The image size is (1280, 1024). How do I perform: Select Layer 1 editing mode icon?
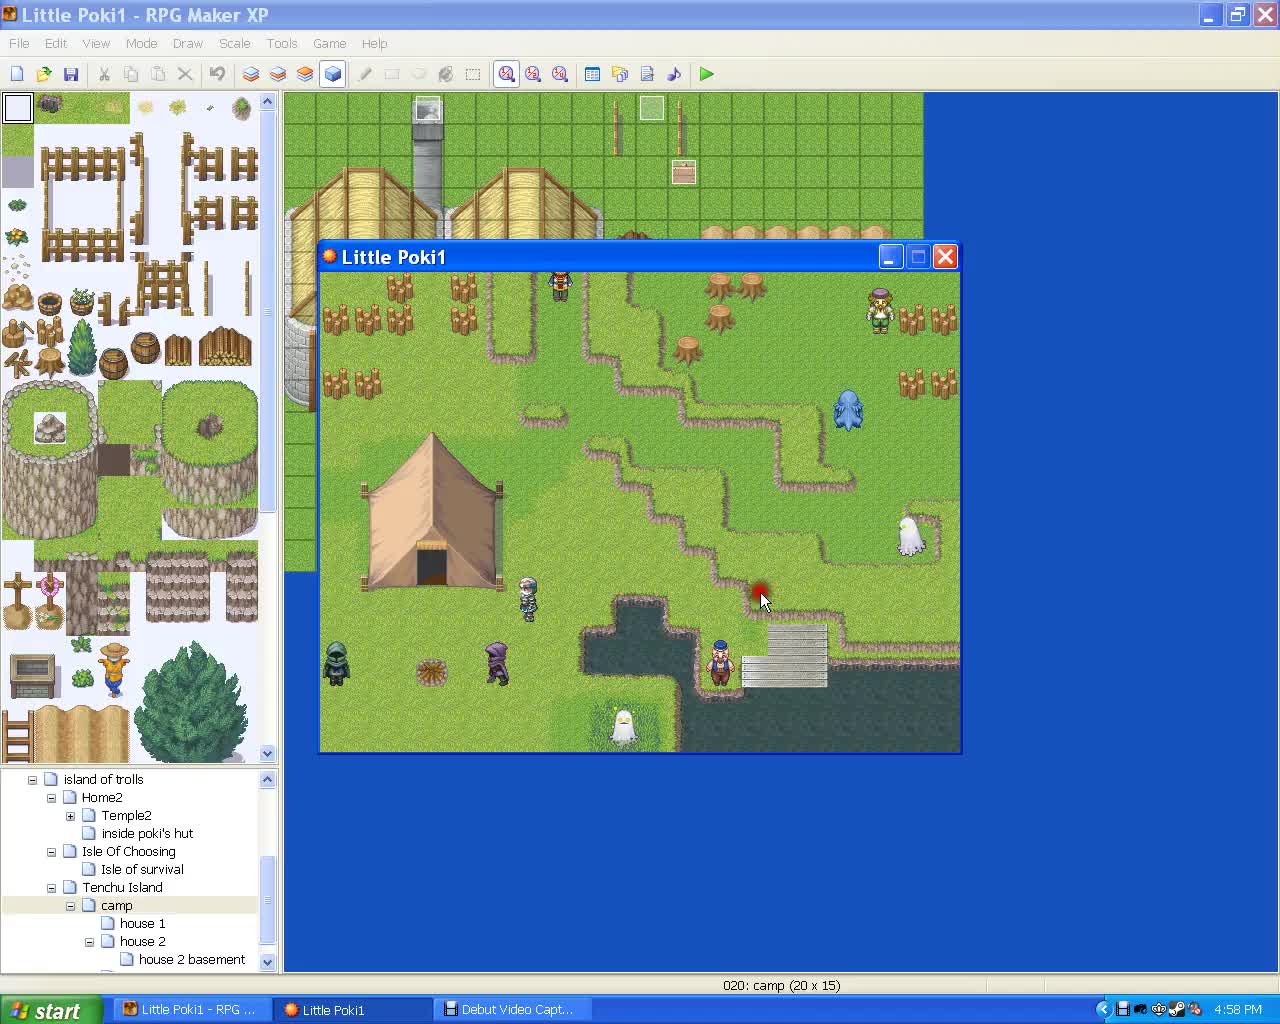point(251,74)
